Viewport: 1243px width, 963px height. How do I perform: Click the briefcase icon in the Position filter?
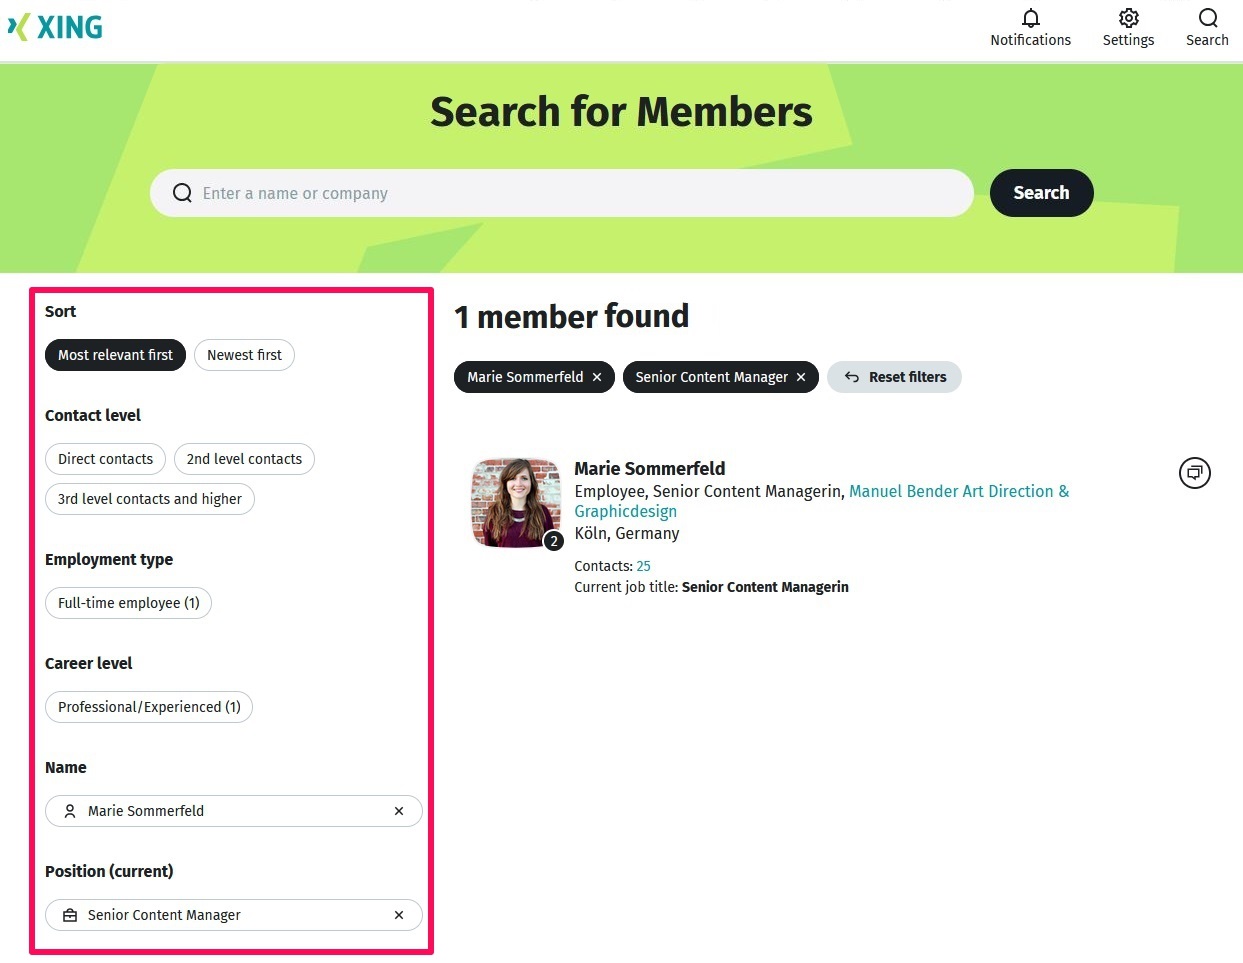pyautogui.click(x=69, y=914)
